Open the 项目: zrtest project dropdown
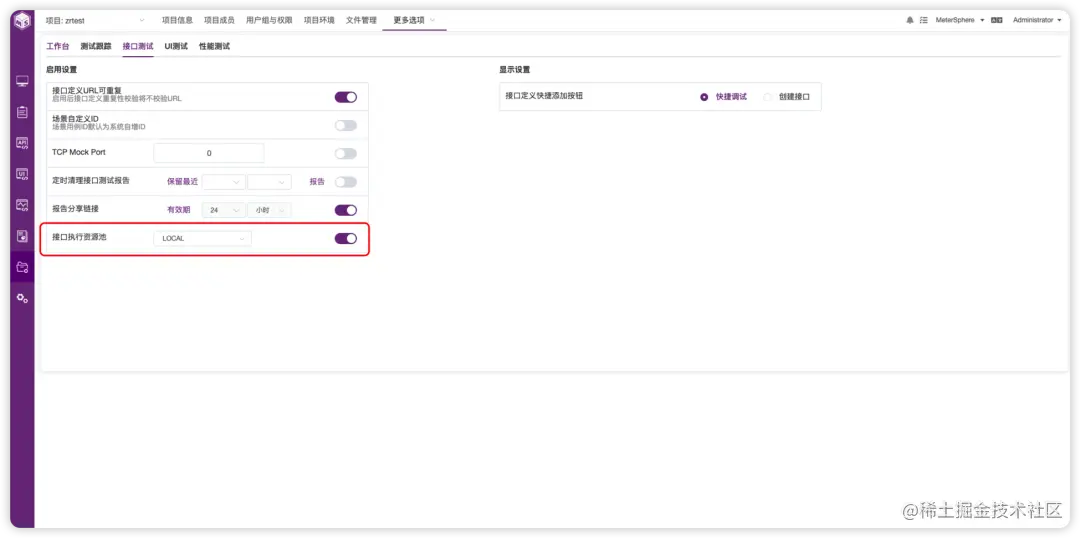Viewport: 1080px width, 538px height. click(96, 21)
